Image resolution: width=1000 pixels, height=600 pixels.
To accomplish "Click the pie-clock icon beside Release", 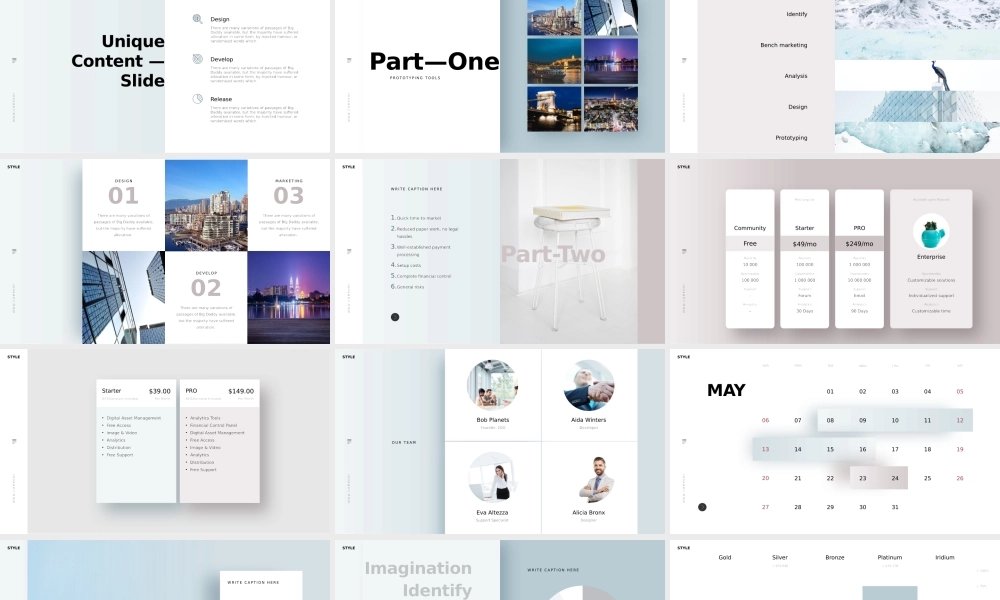I will (x=198, y=99).
